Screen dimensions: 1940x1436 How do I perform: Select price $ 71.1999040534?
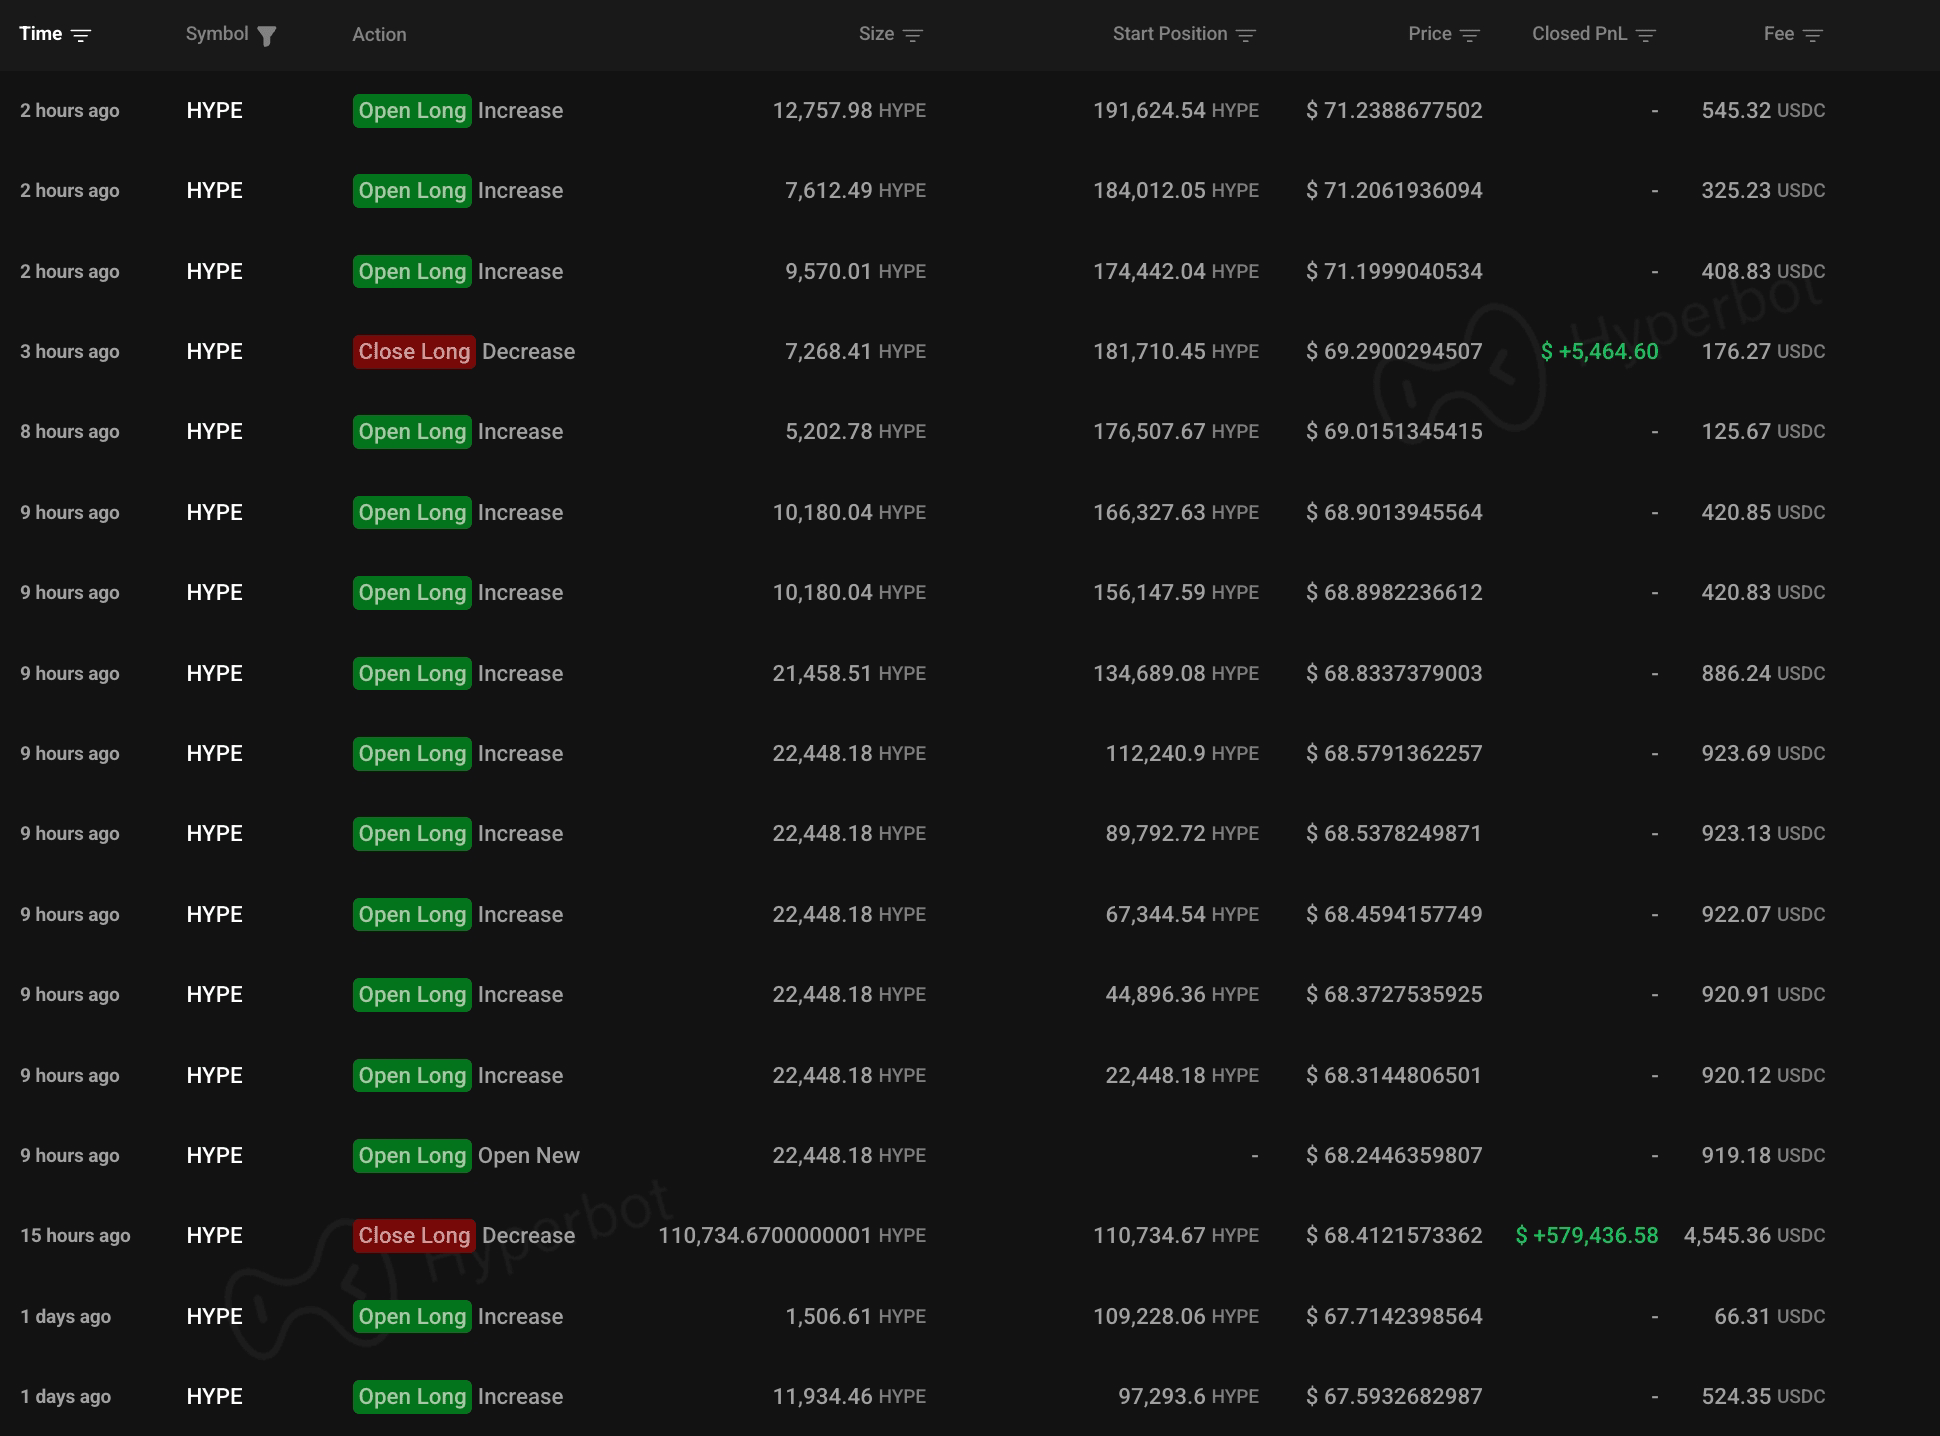[x=1394, y=271]
